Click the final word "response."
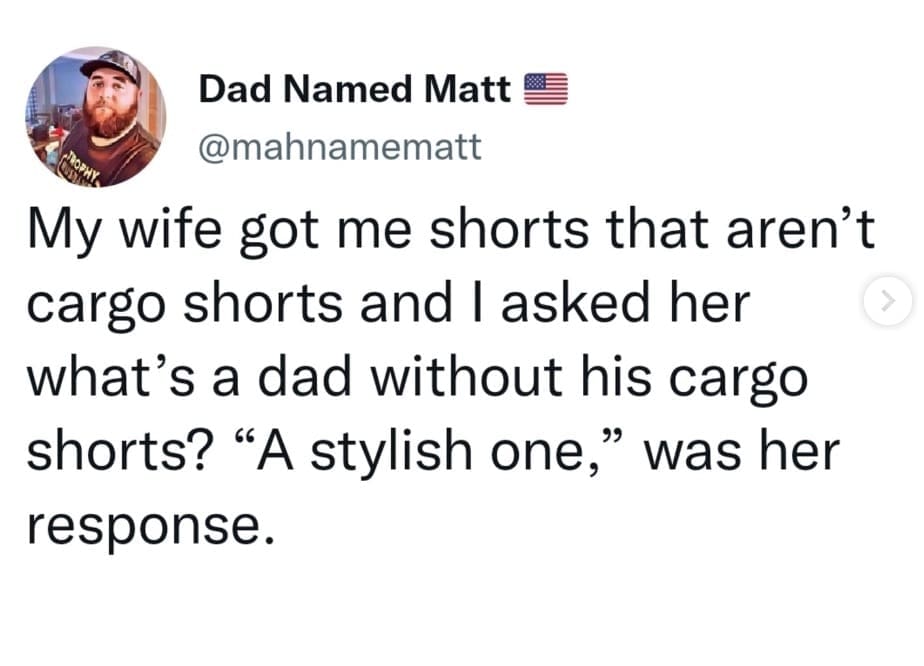 (148, 522)
